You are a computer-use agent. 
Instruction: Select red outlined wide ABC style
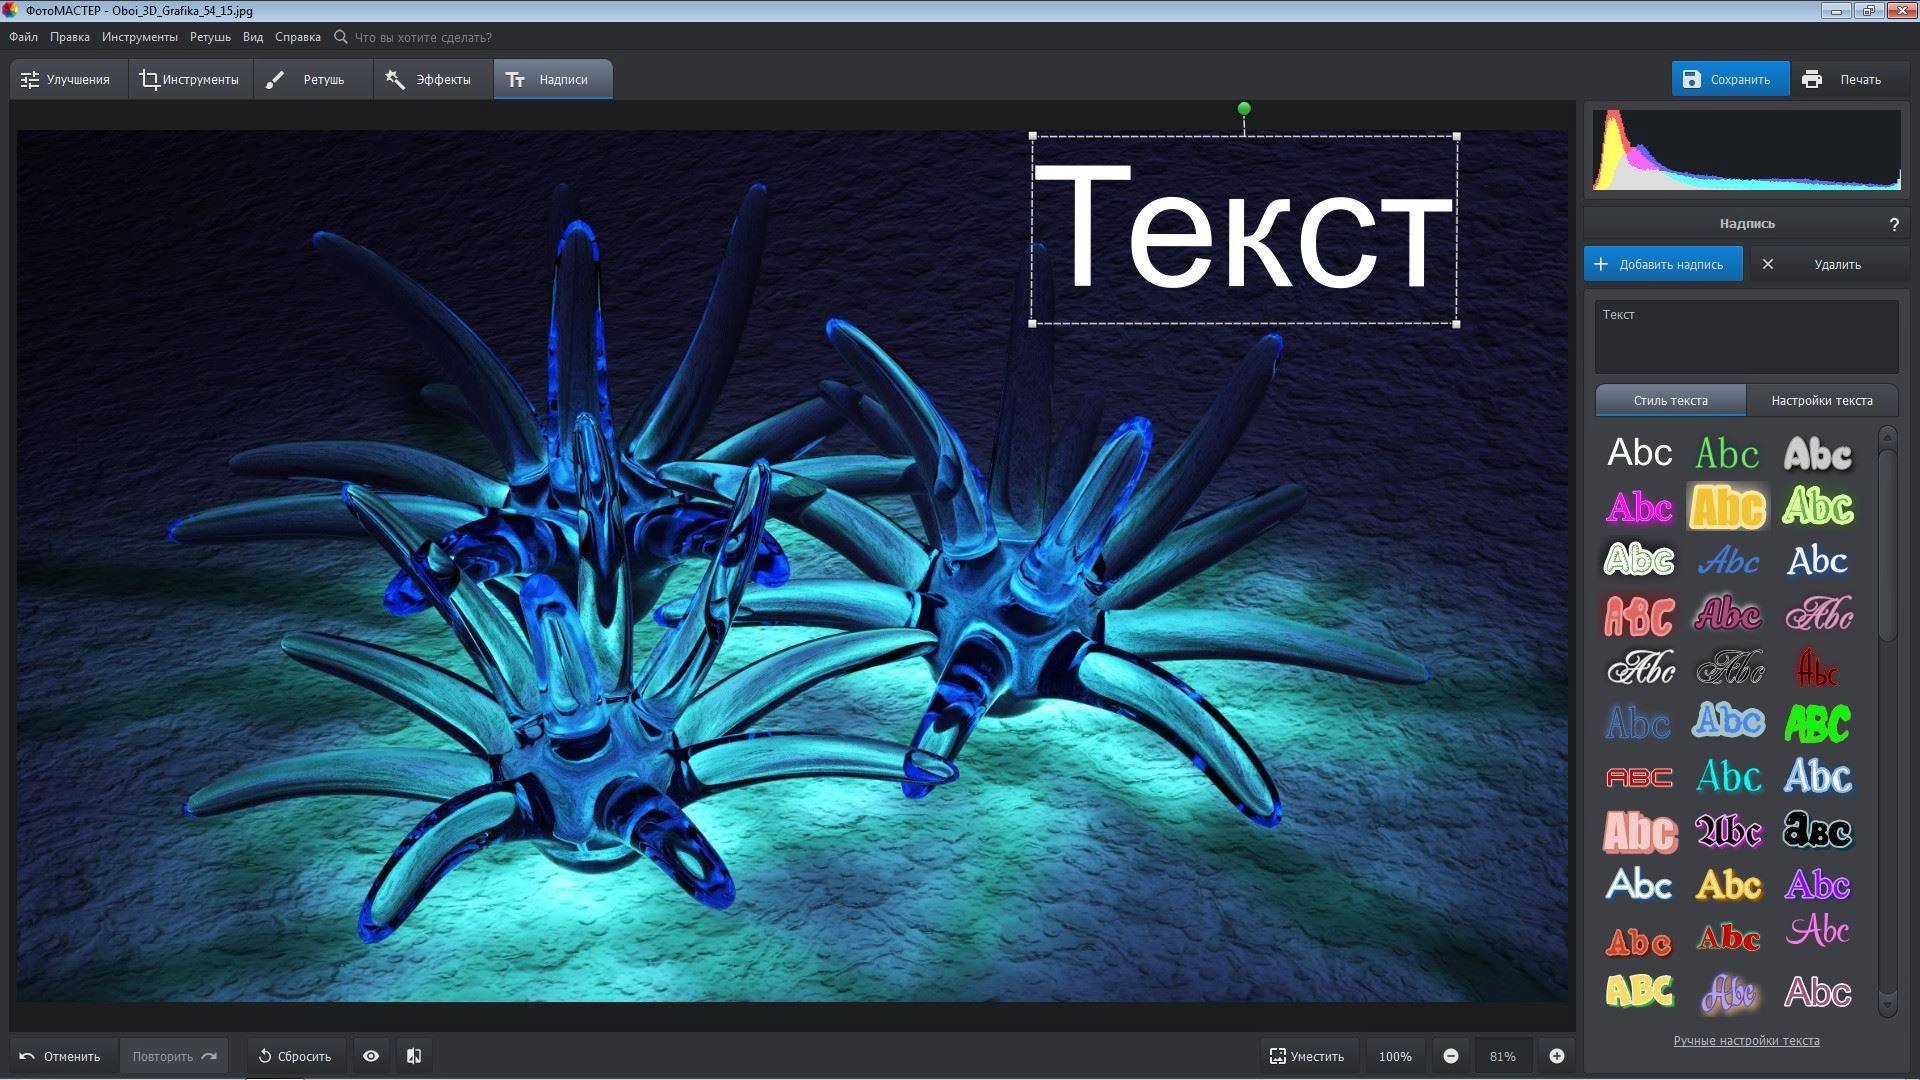(x=1639, y=777)
